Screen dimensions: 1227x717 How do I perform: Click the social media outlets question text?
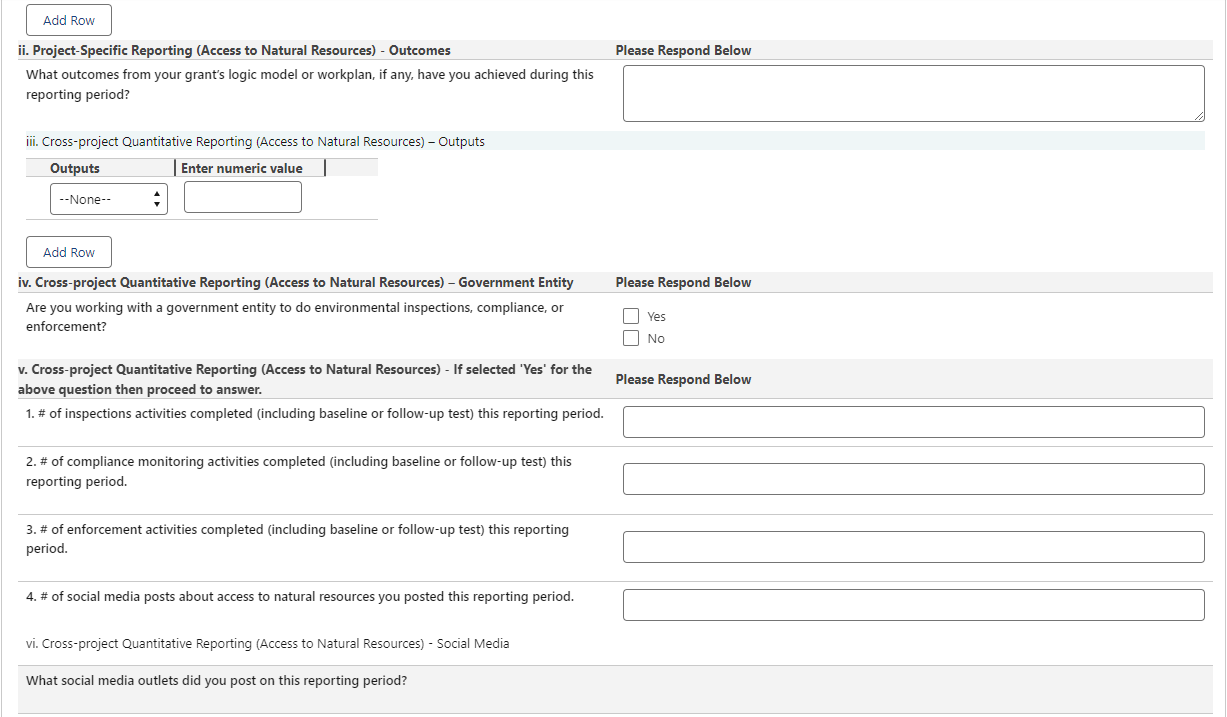pyautogui.click(x=216, y=680)
